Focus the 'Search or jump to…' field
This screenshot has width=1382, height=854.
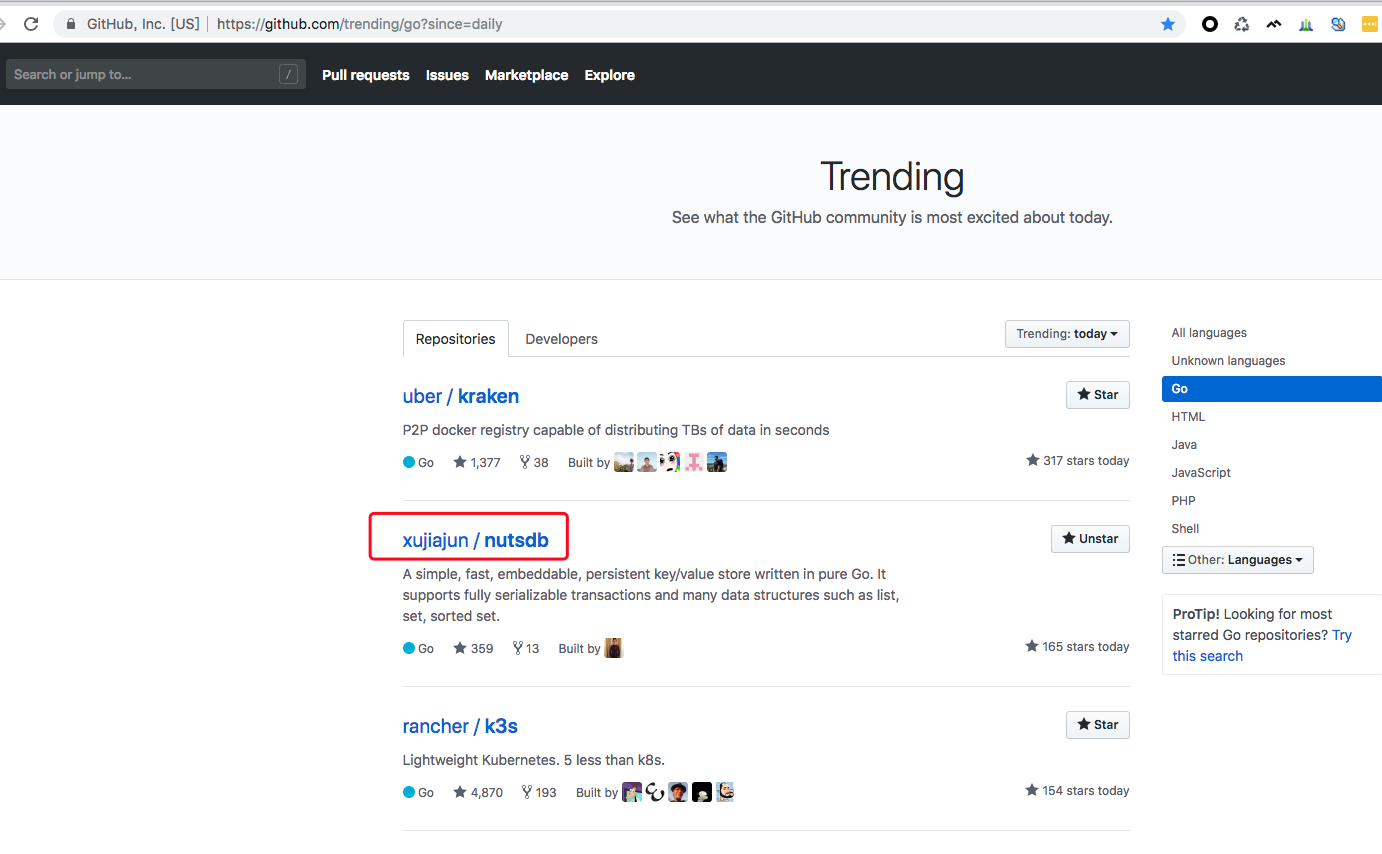156,74
